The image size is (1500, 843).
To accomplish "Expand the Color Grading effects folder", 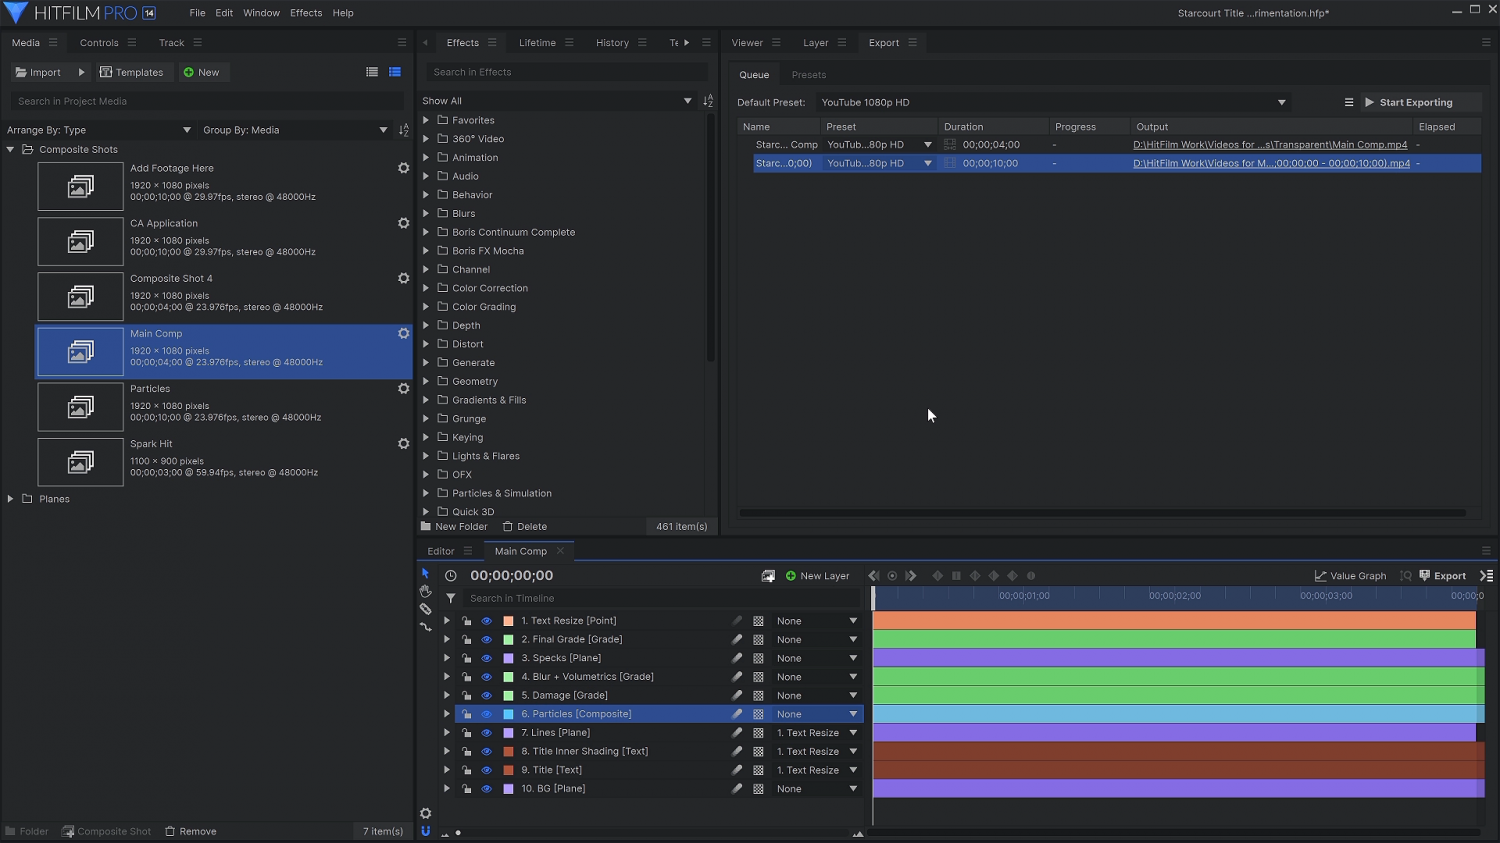I will point(426,307).
